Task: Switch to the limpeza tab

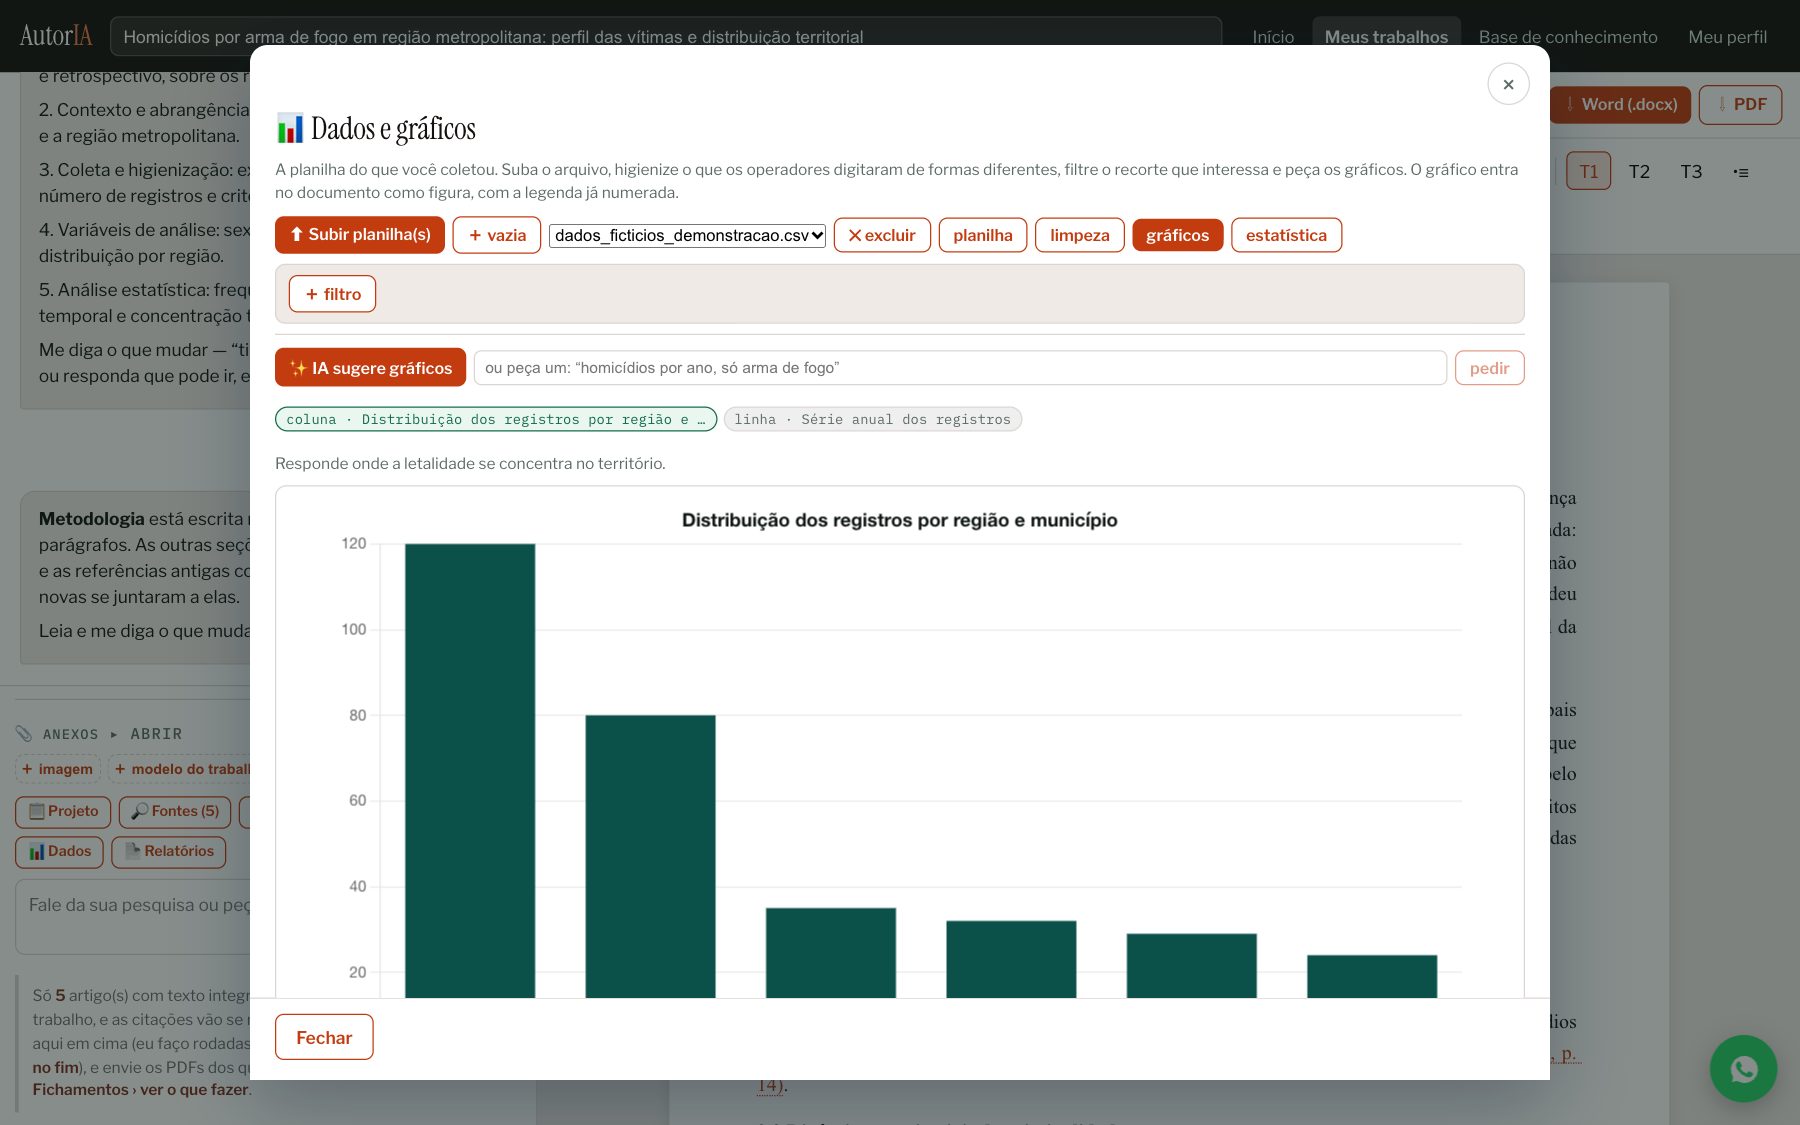Action: (1079, 235)
